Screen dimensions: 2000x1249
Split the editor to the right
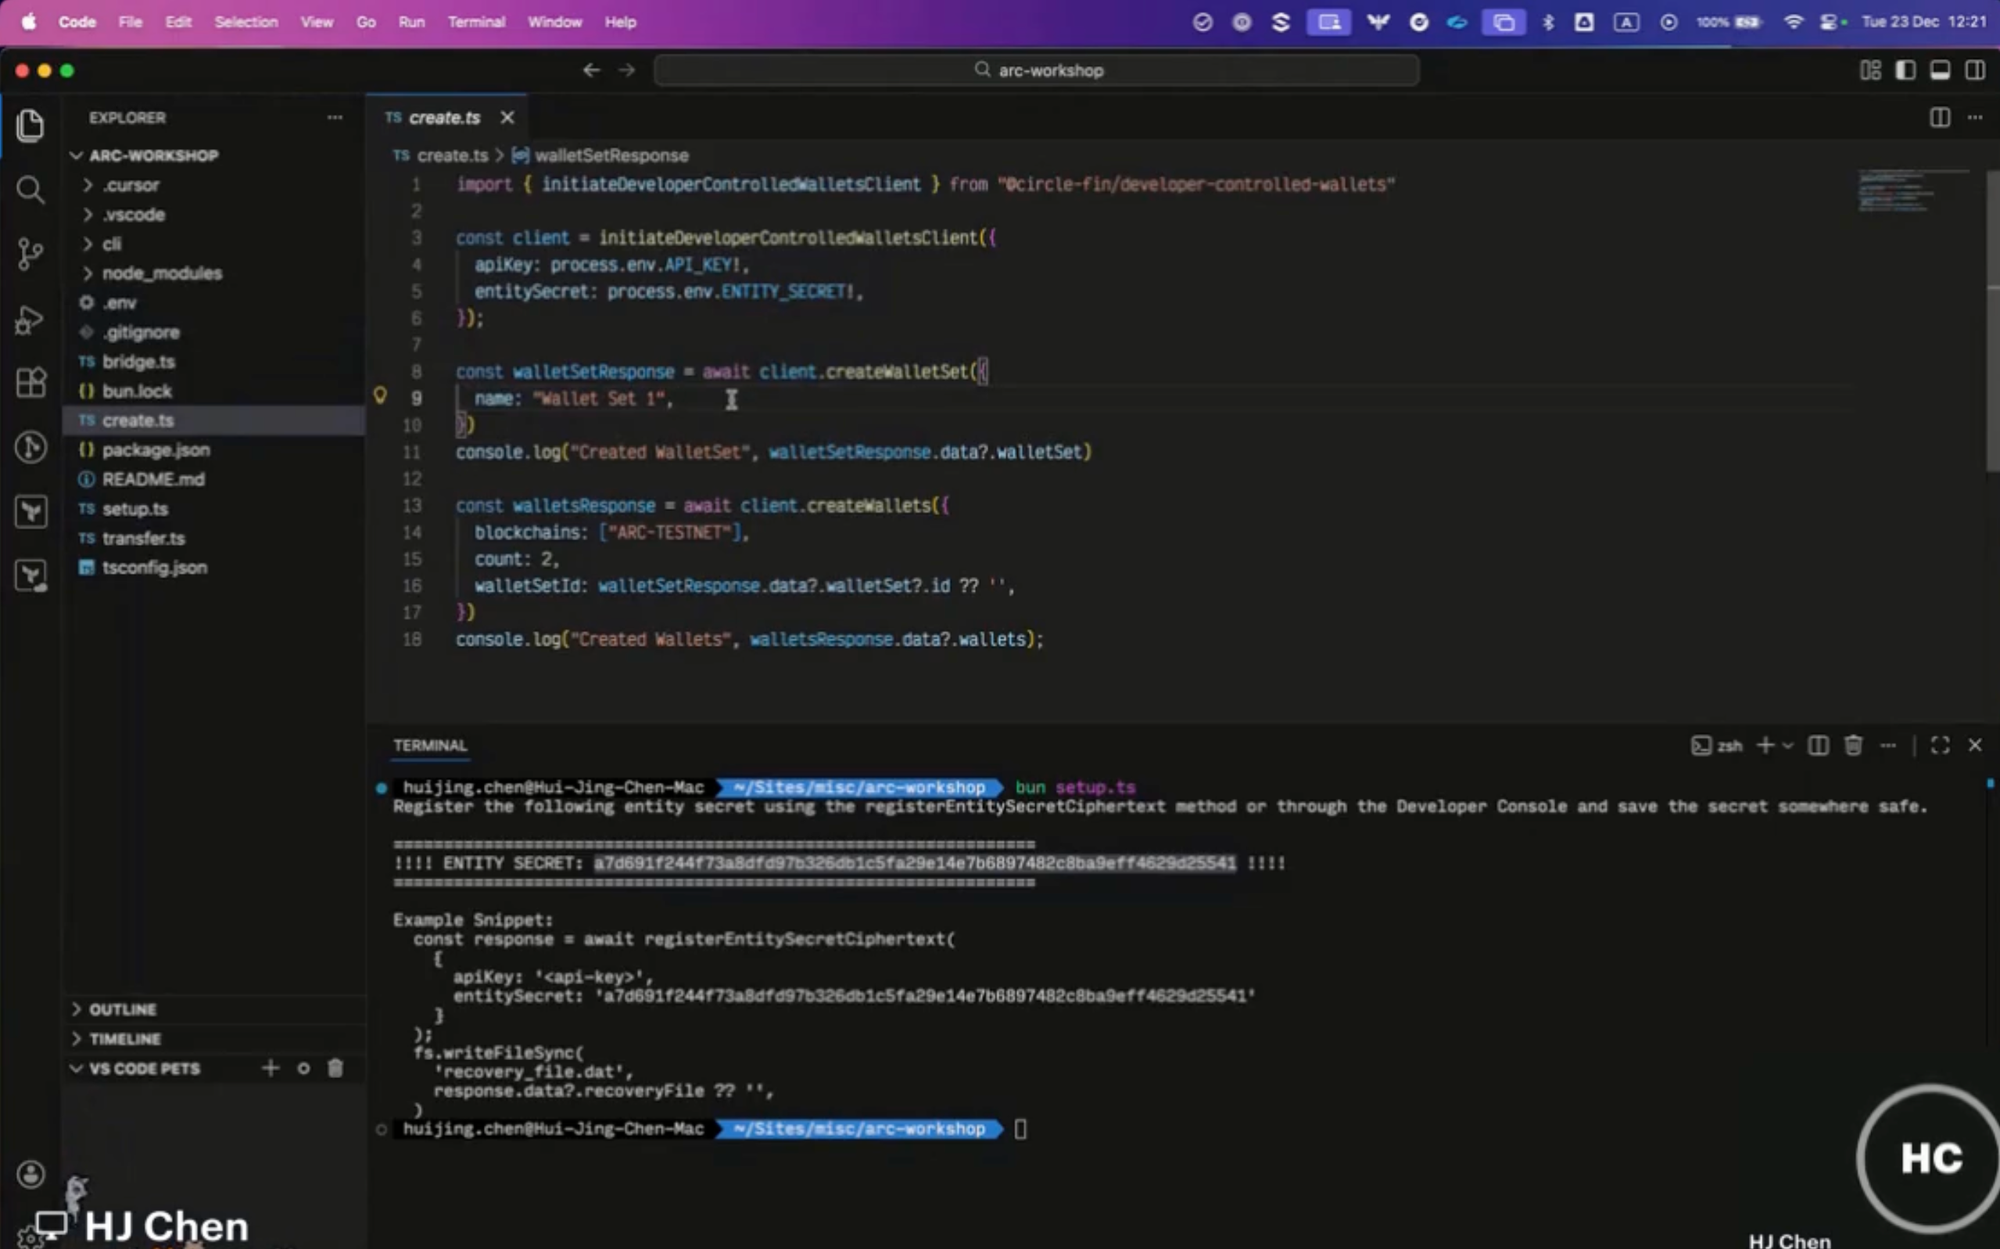click(1939, 118)
